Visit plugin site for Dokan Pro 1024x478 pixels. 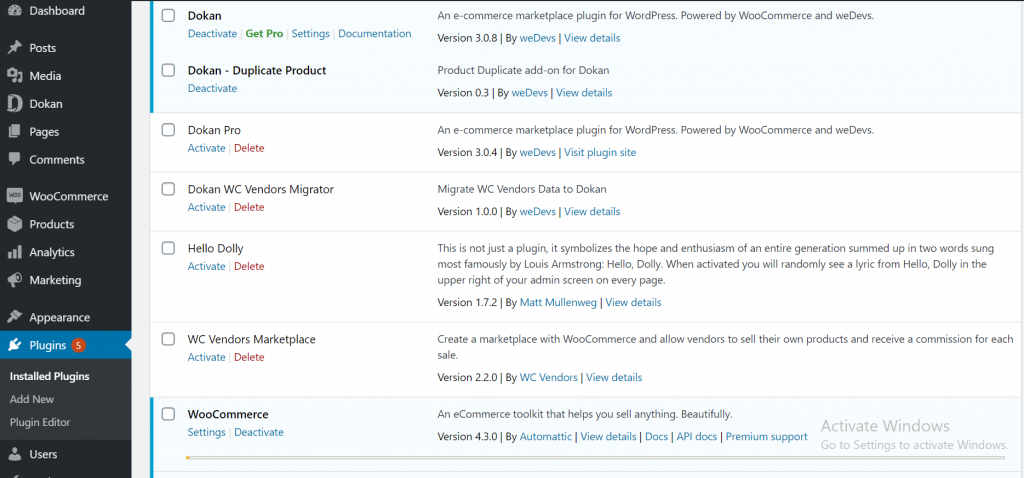point(600,152)
